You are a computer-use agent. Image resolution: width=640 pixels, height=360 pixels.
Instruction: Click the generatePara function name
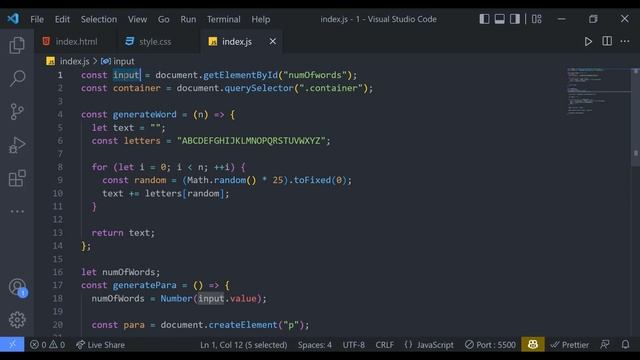(144, 285)
